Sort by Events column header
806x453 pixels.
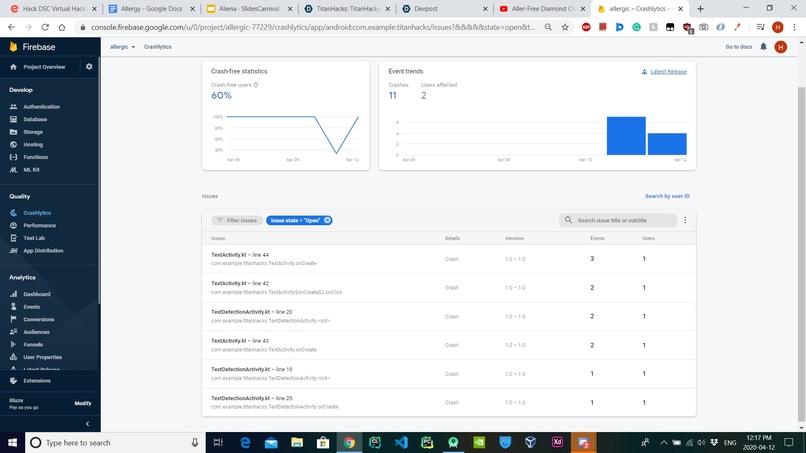tap(597, 239)
